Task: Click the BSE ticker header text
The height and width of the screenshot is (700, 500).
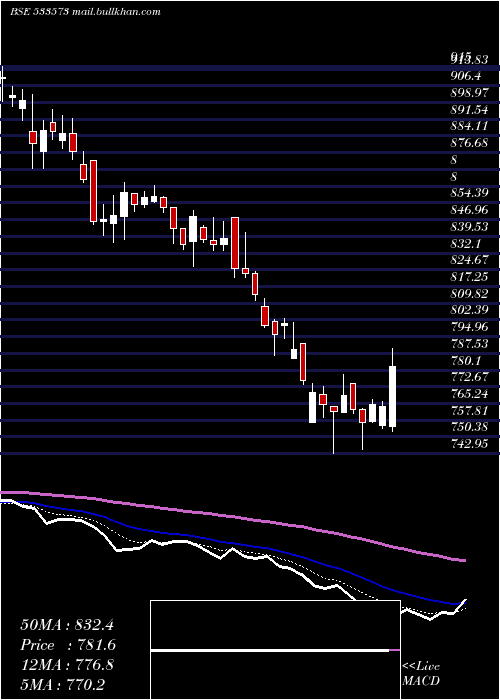Action: [85, 12]
